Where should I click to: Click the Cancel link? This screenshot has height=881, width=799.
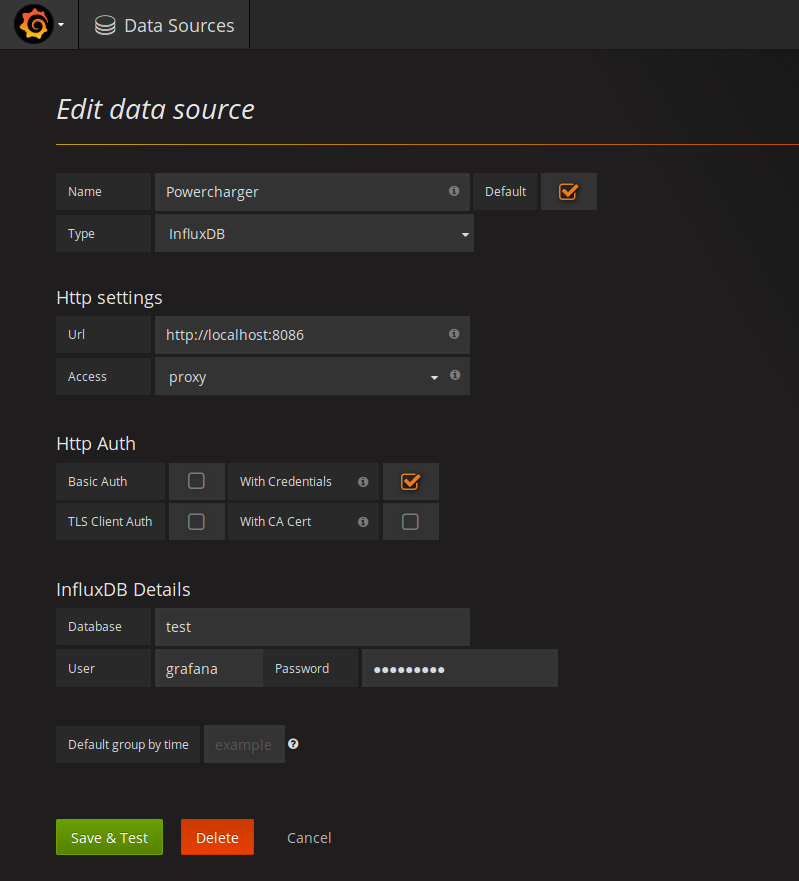[309, 838]
